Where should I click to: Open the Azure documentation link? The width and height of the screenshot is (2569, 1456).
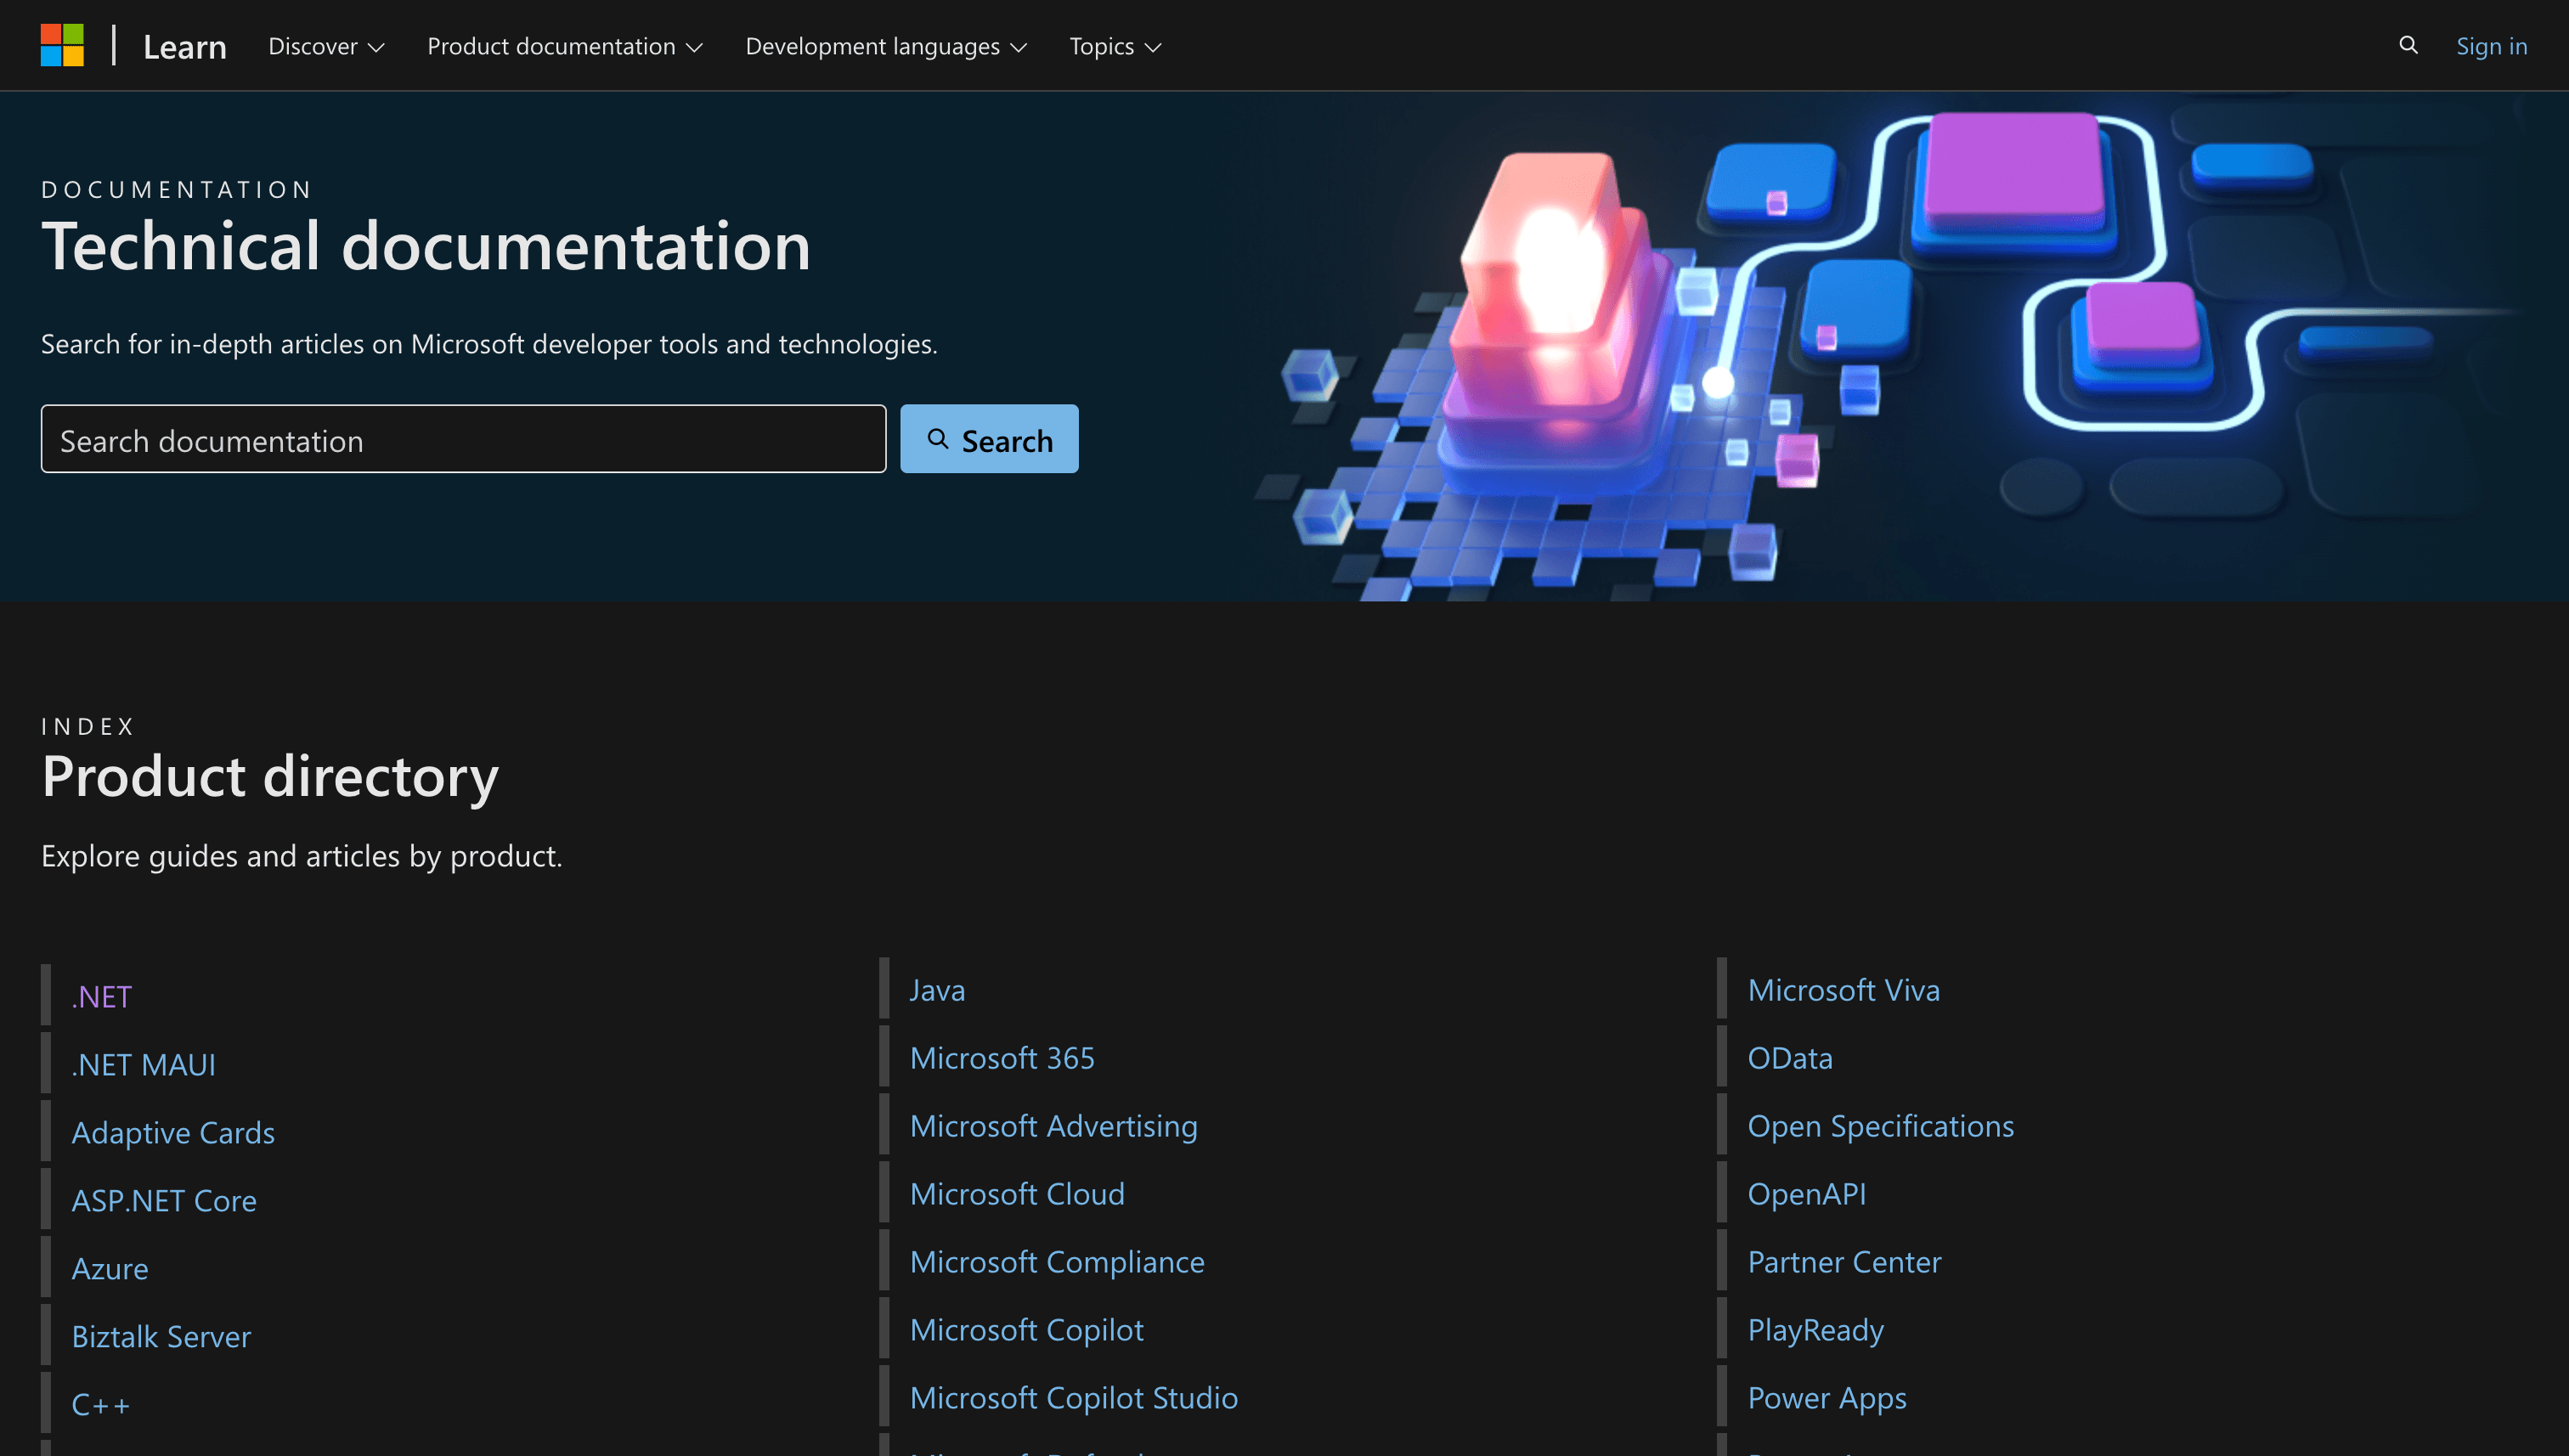[x=110, y=1268]
